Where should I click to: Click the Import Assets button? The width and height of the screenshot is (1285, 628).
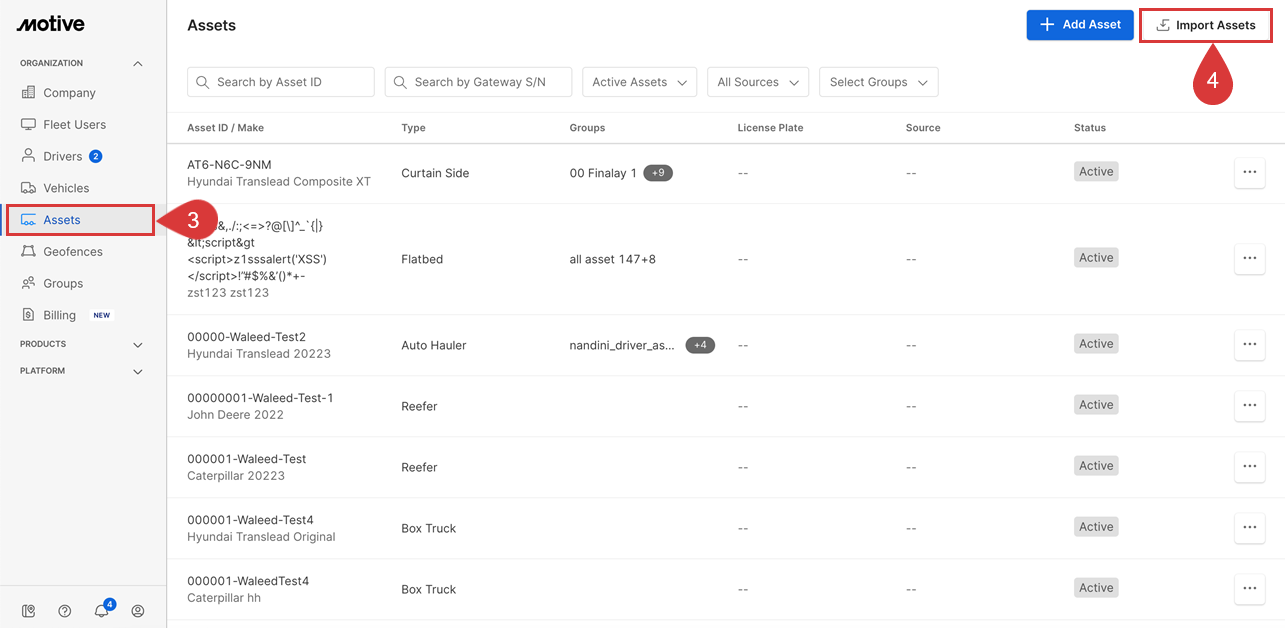pyautogui.click(x=1205, y=25)
